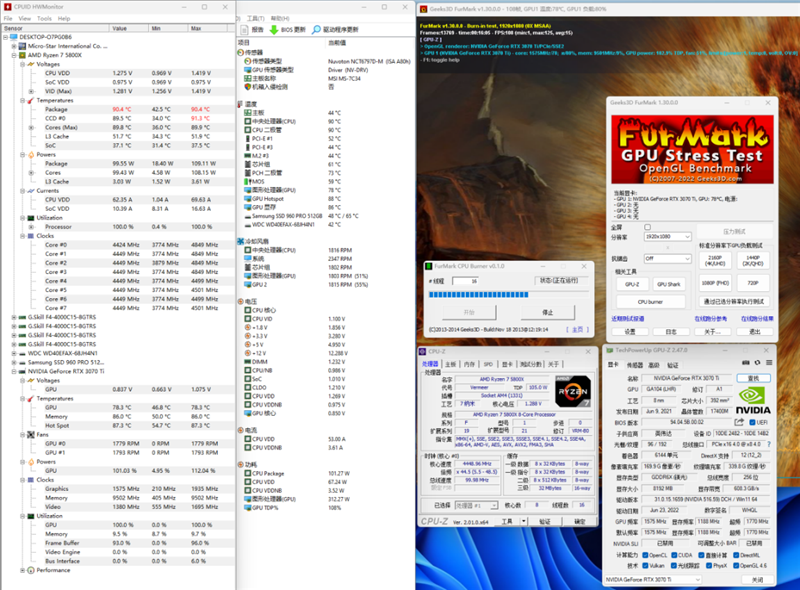The image size is (800, 590).
Task: Toggle the Vulkan checkbox
Action: 645,566
